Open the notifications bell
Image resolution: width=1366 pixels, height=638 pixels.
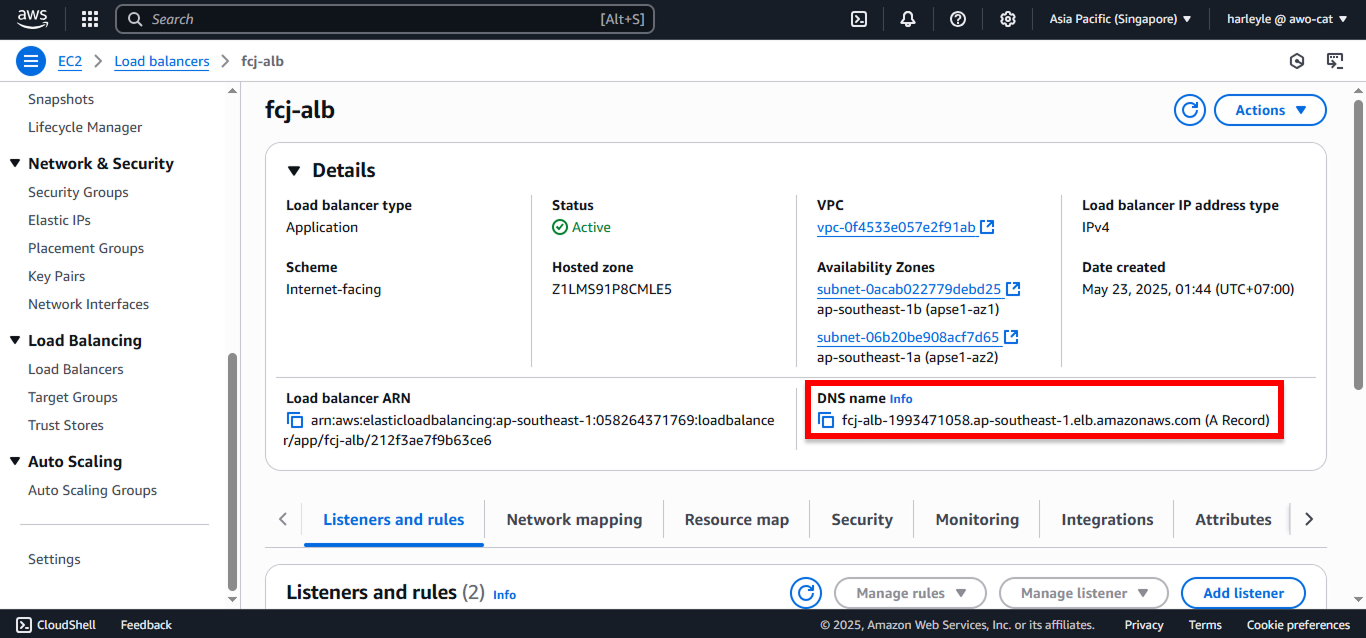pyautogui.click(x=908, y=19)
